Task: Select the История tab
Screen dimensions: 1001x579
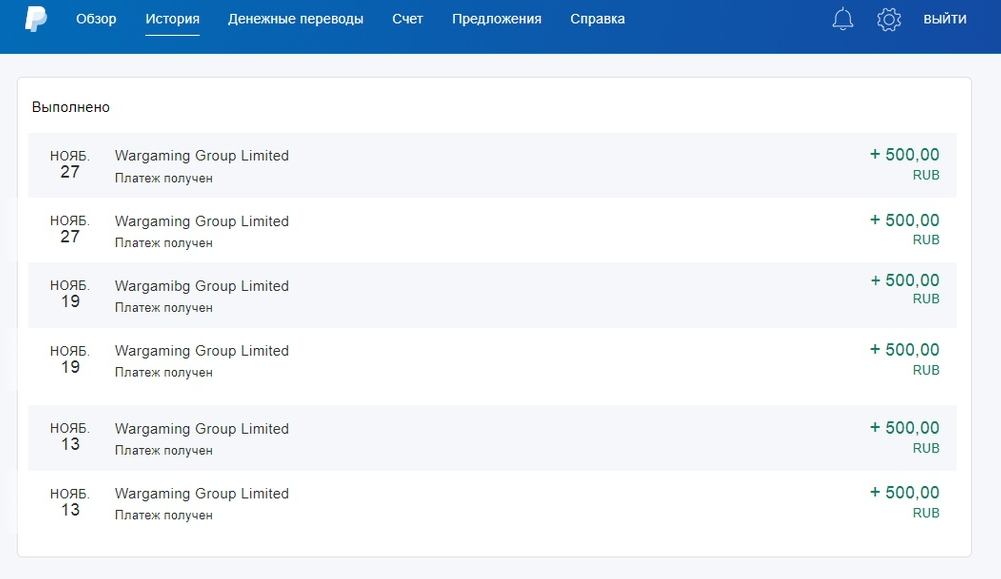Action: click(172, 19)
